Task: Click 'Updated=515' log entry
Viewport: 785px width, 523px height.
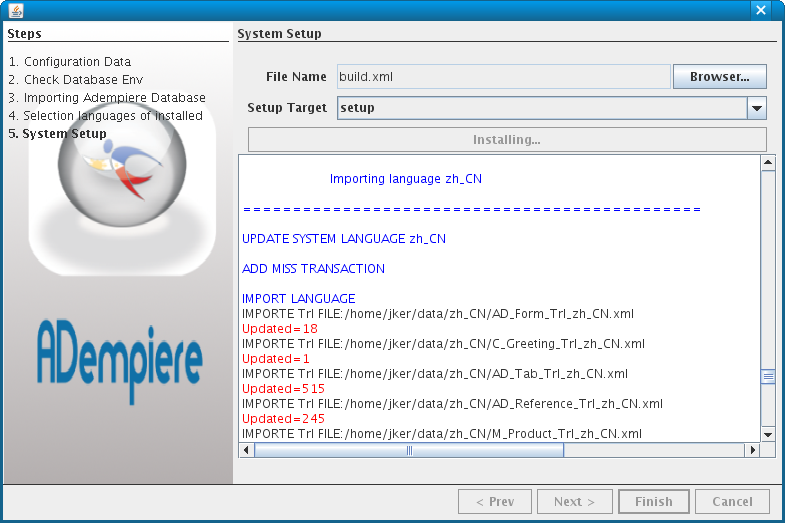Action: (x=283, y=389)
